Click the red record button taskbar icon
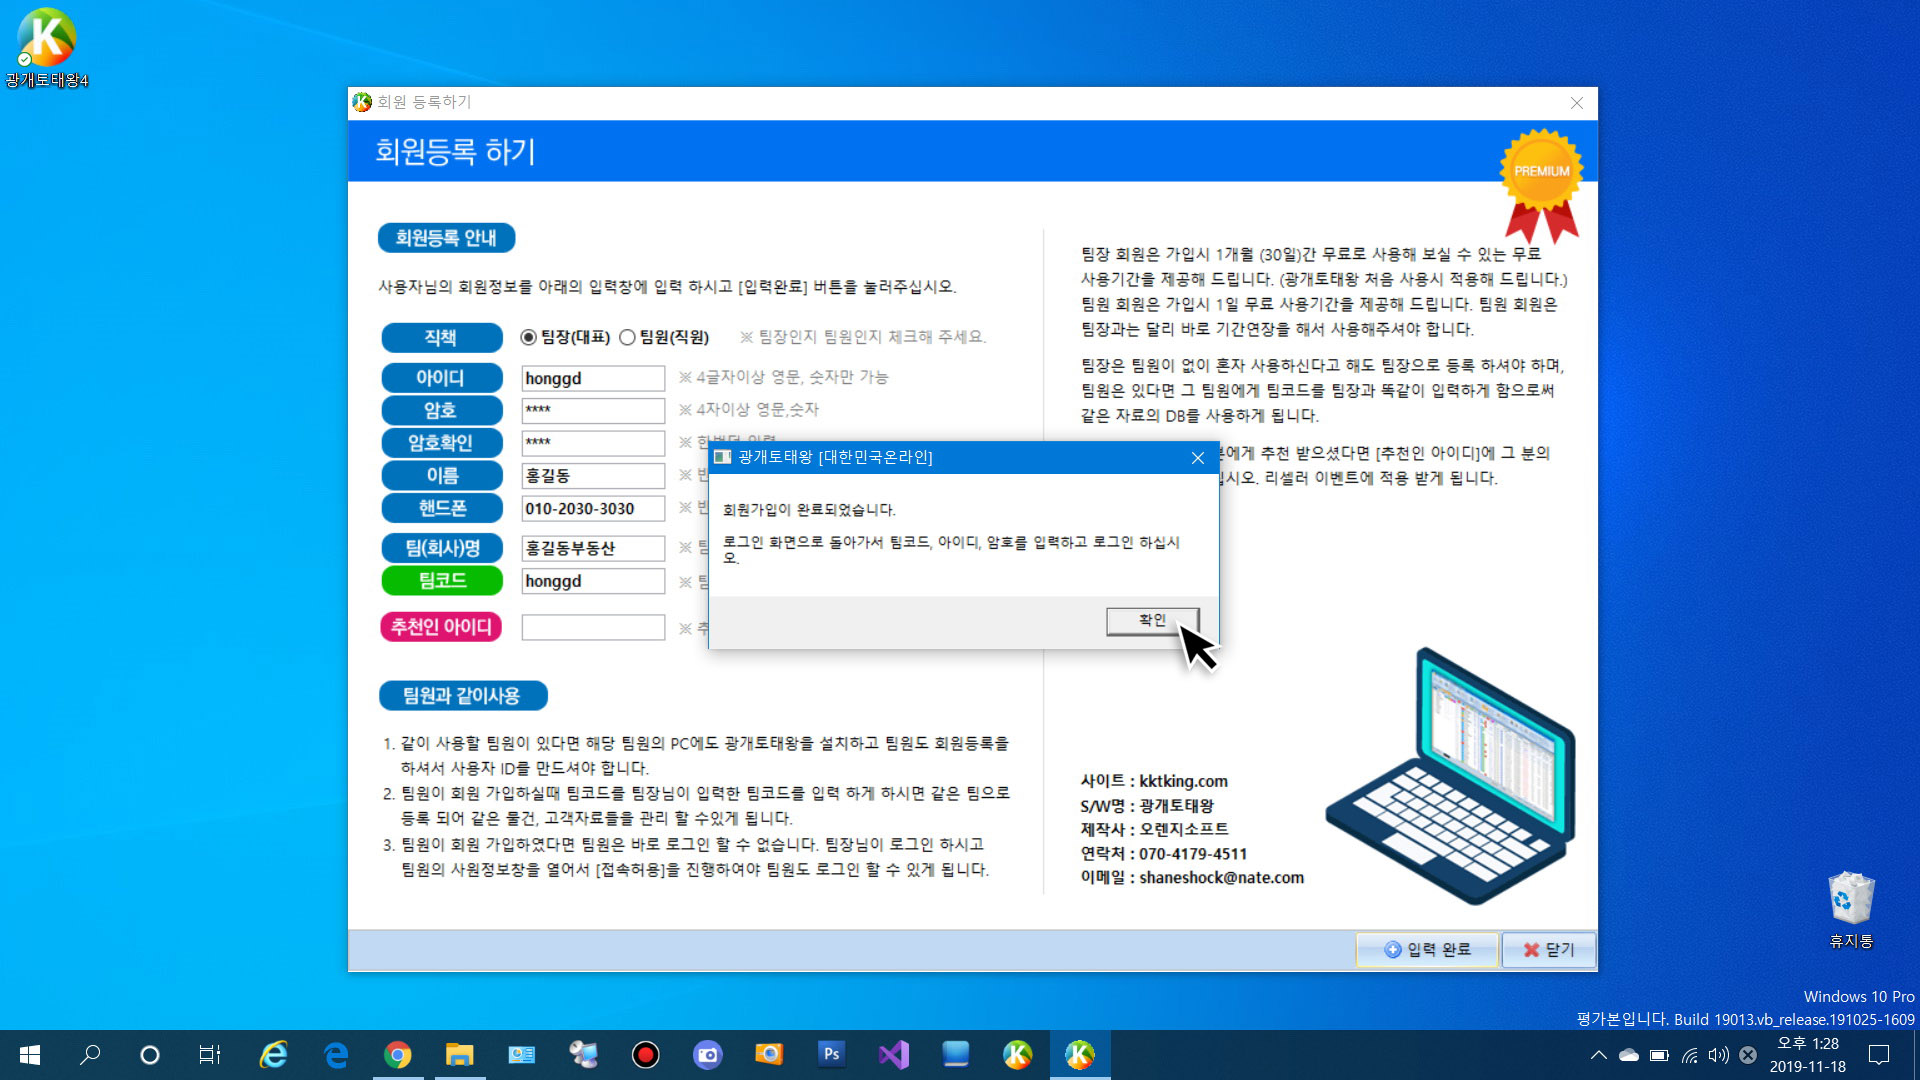Image resolution: width=1920 pixels, height=1080 pixels. [645, 1055]
